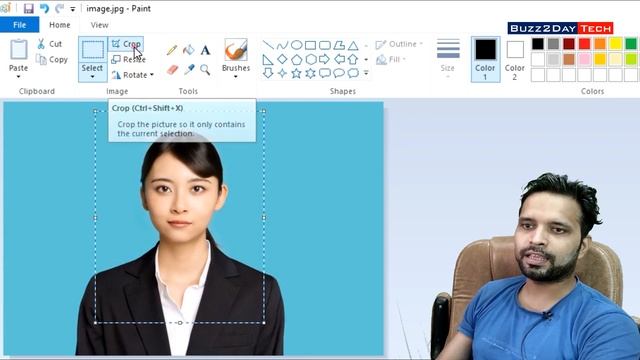Click the Paste clipboard icon
640x360 pixels.
(18, 50)
